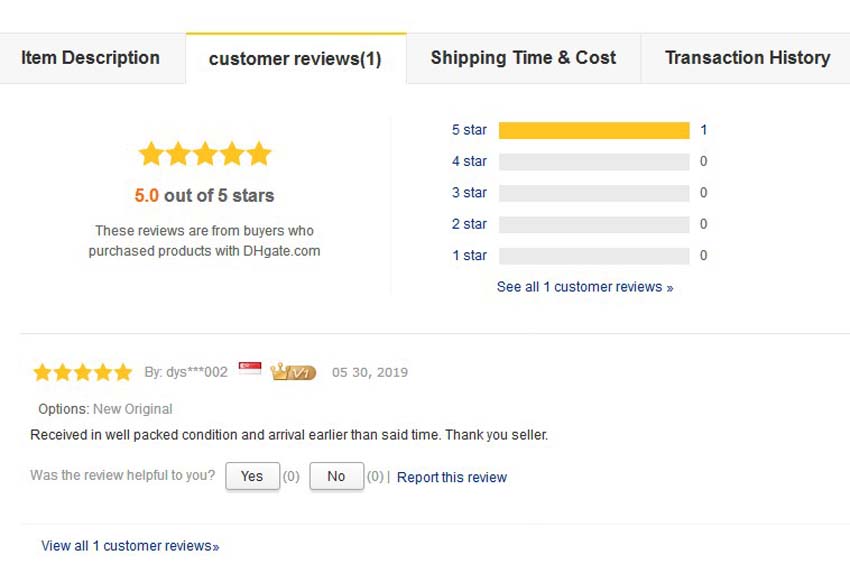Viewport: 850px width, 573px height.
Task: Filter reviews by 1 star link
Action: (469, 255)
